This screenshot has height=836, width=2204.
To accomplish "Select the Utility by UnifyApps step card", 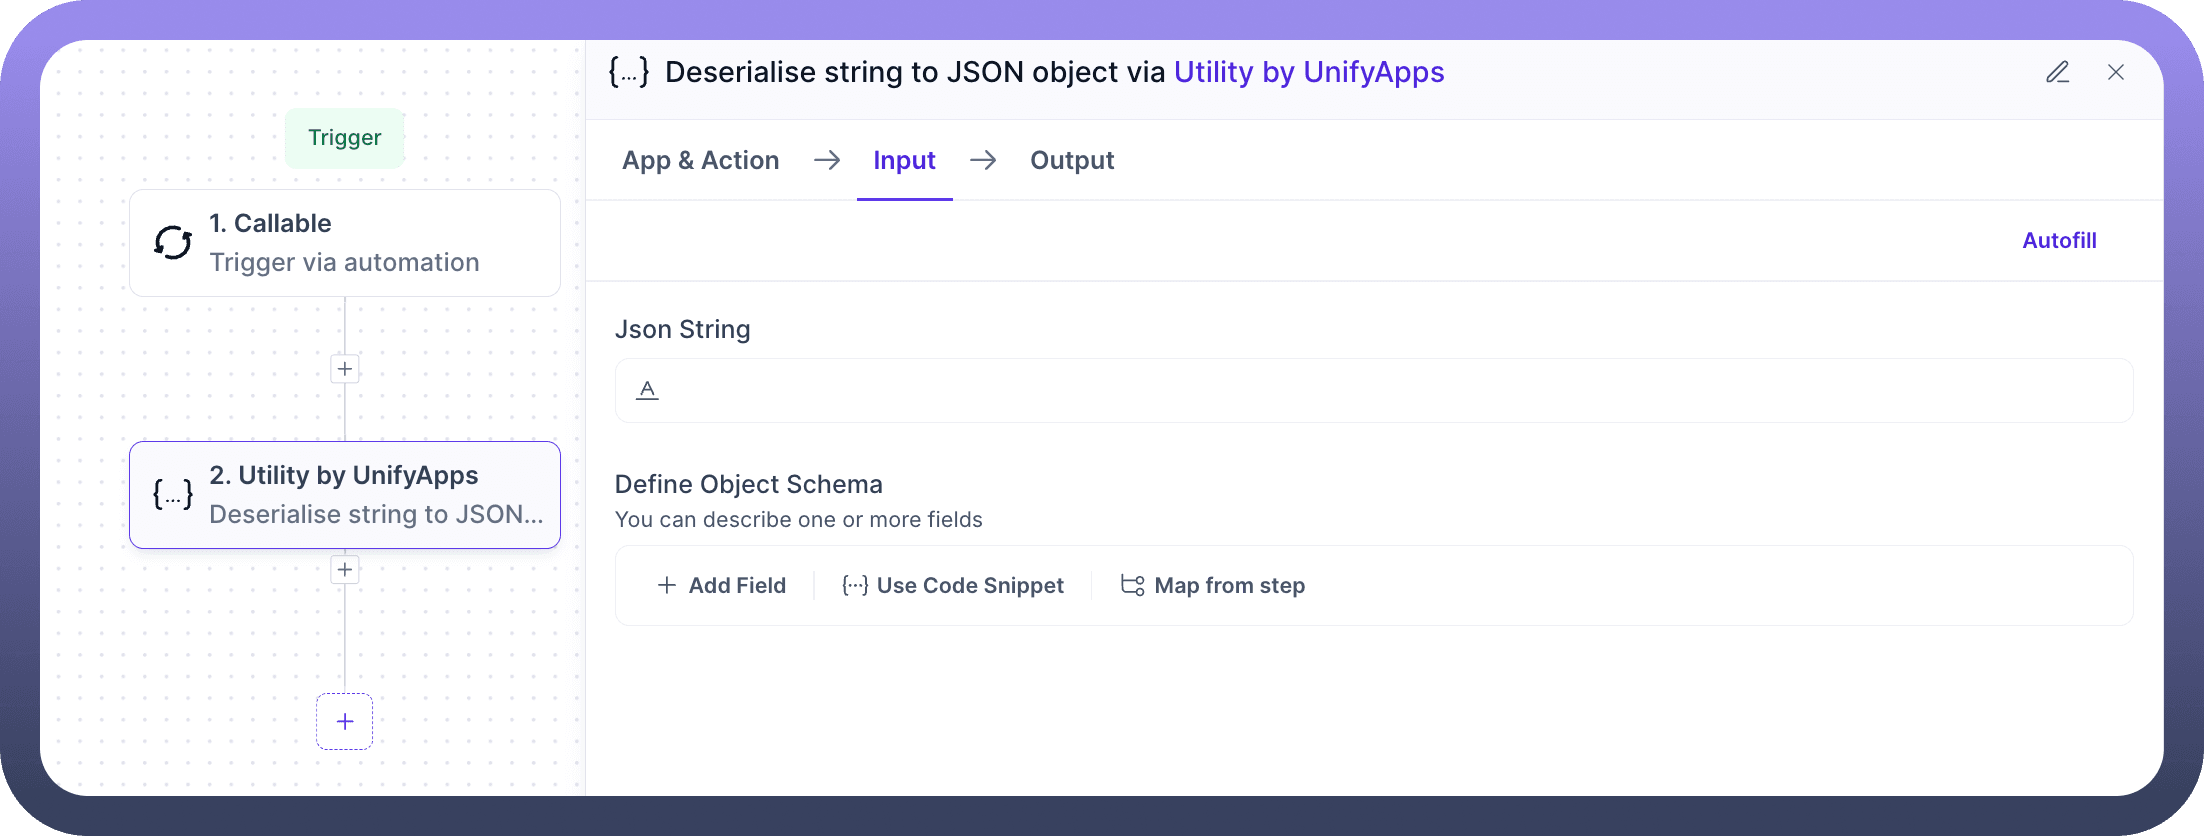I will click(345, 494).
